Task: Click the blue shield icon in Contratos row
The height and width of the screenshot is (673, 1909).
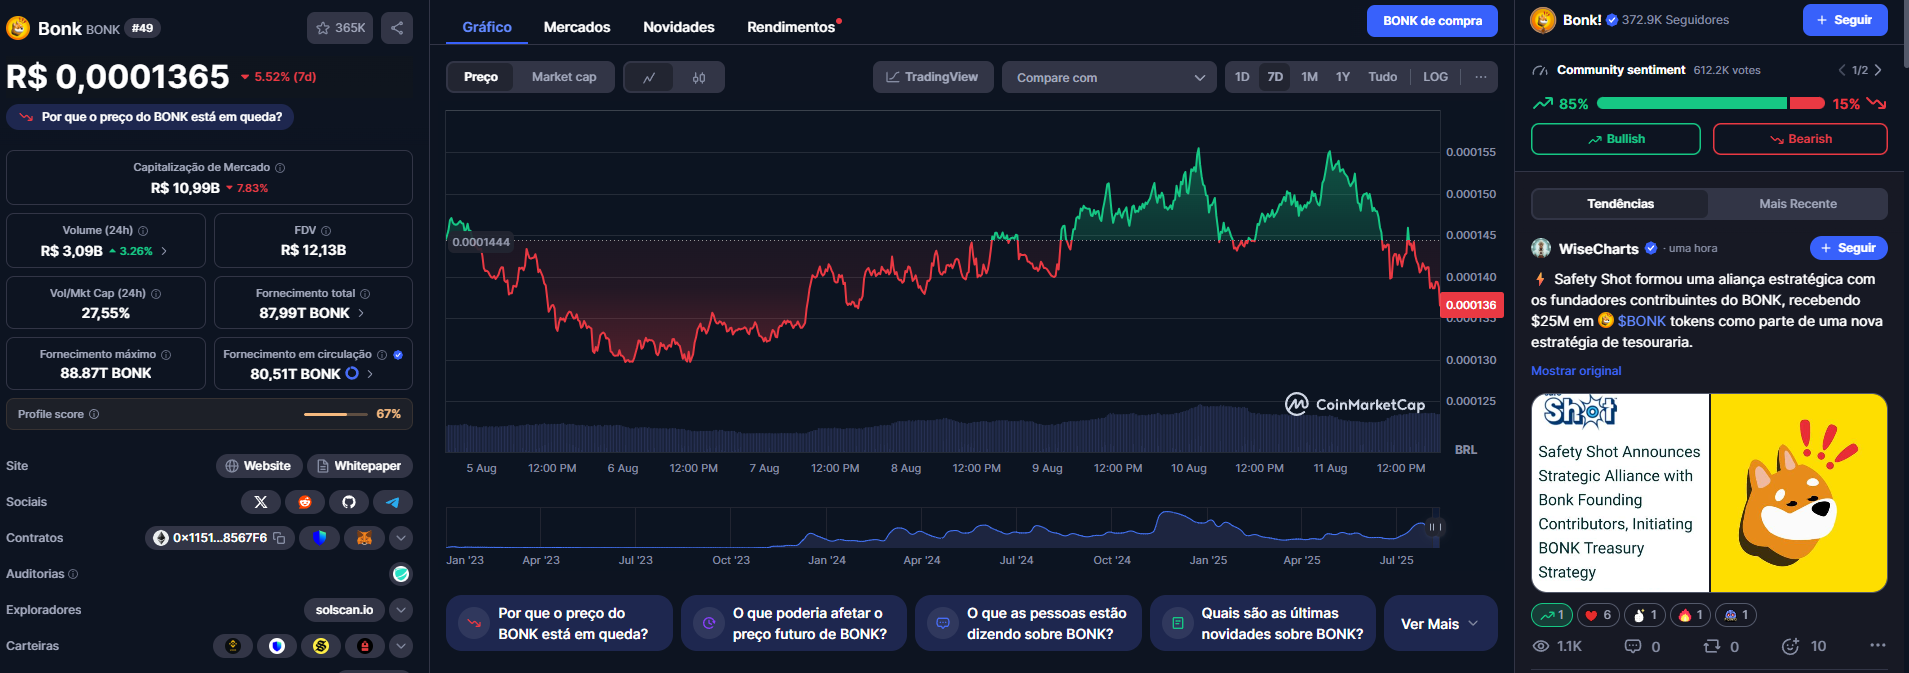Action: (320, 538)
